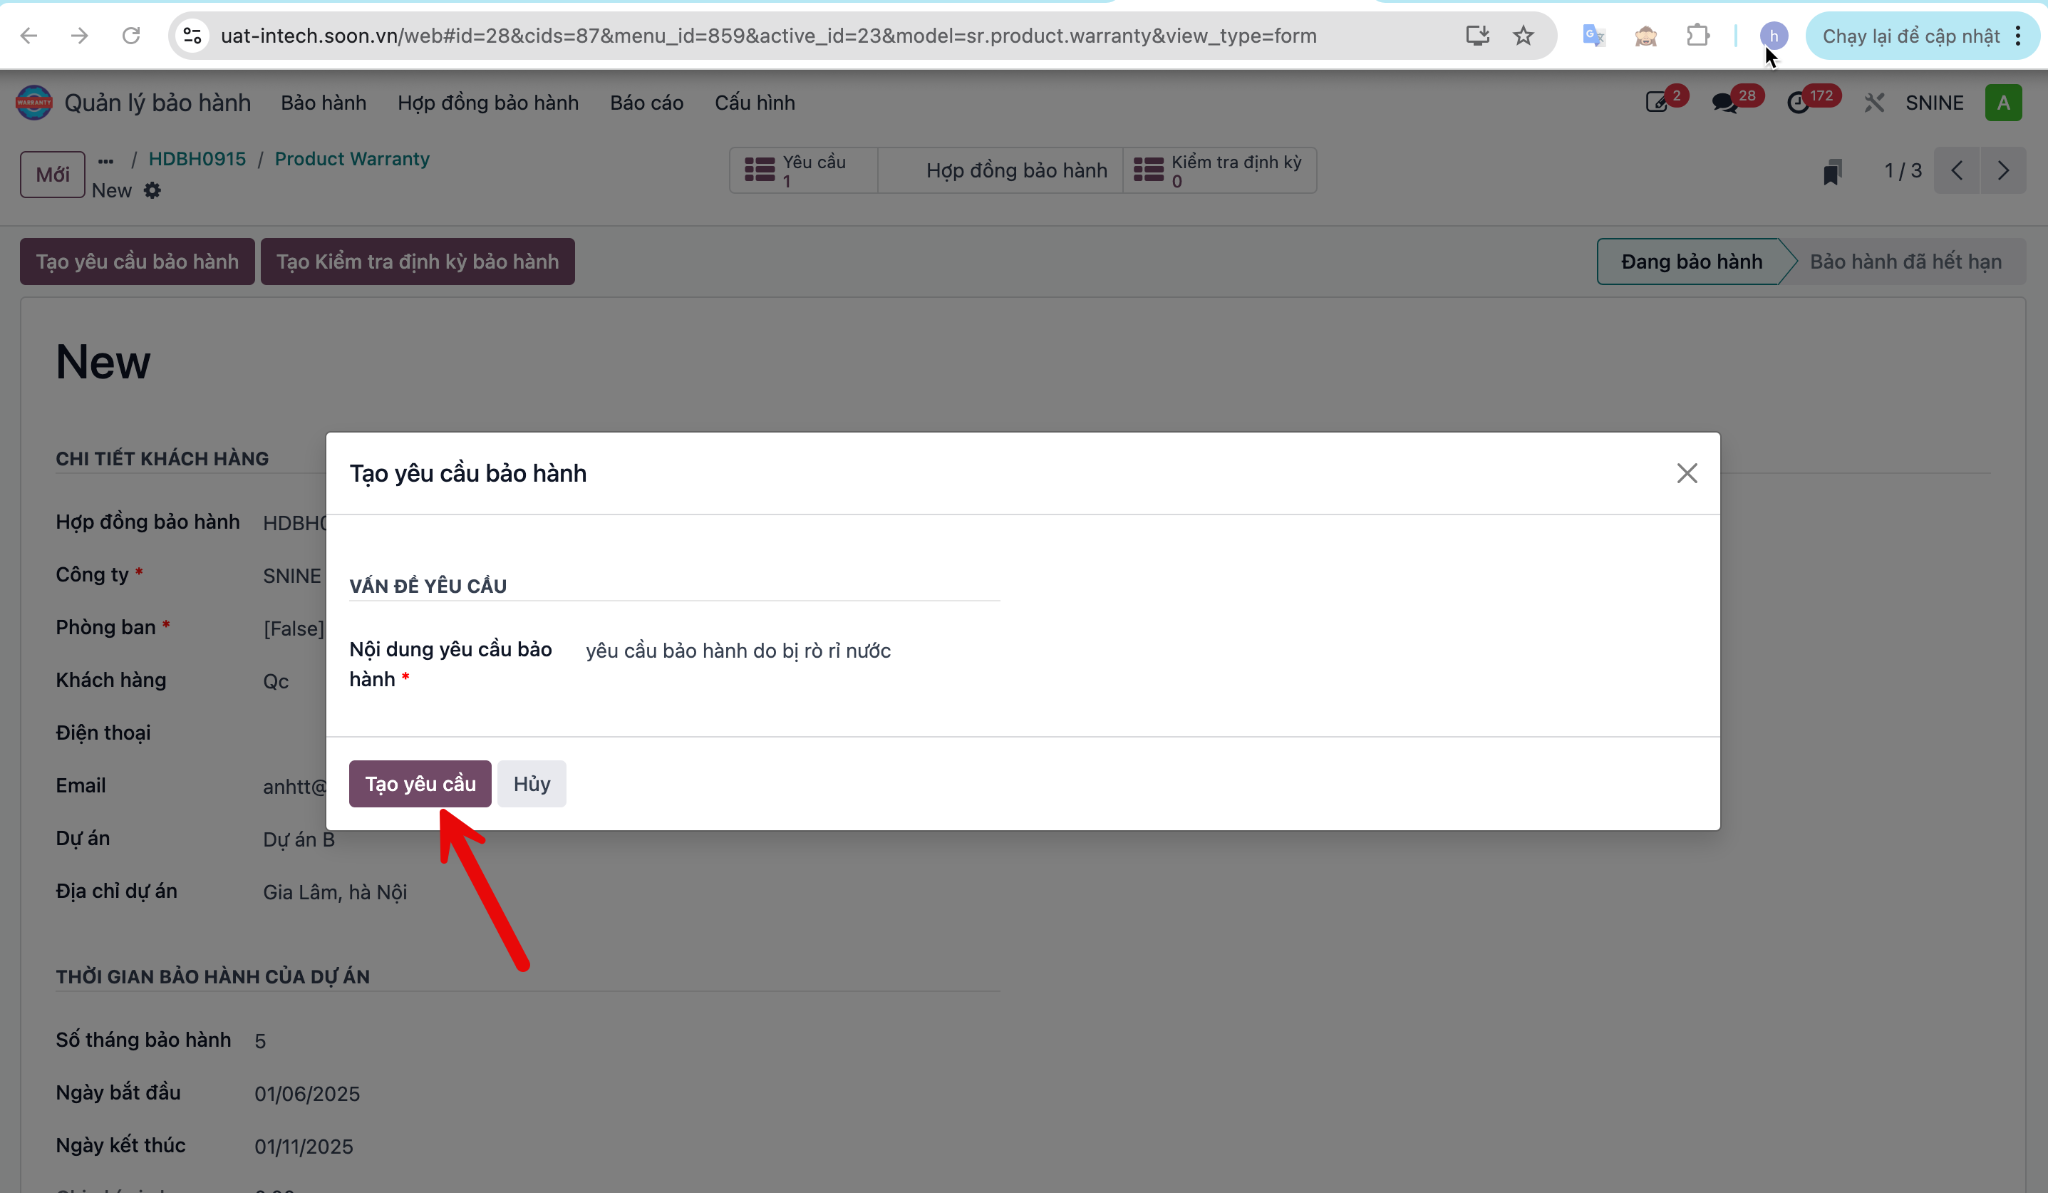This screenshot has width=2048, height=1193.
Task: Bookmark page with the star icon
Action: tap(1523, 36)
